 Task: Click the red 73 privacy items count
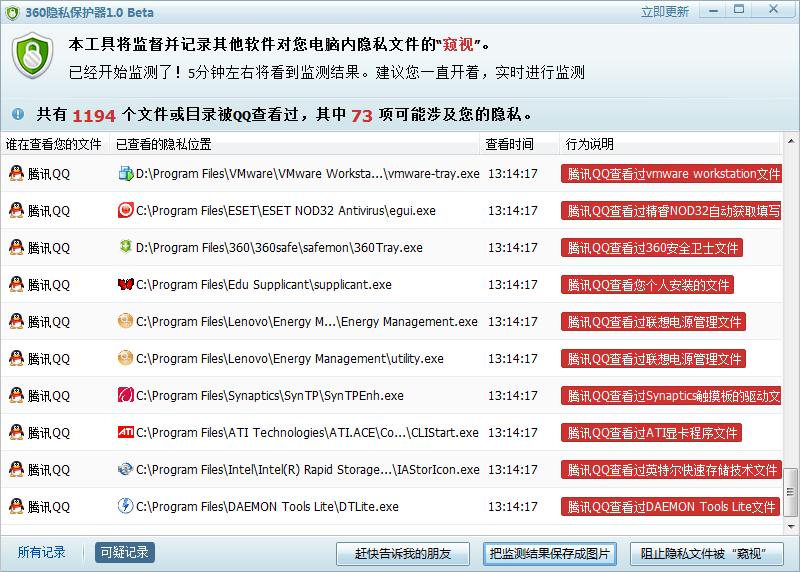pyautogui.click(x=362, y=115)
